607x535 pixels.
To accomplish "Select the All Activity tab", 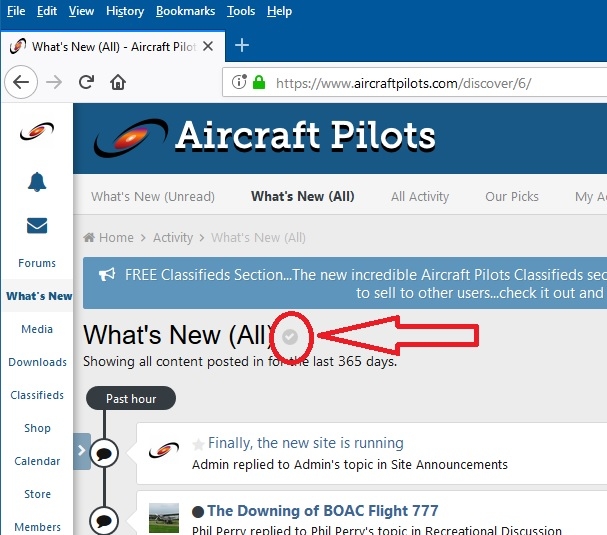I will (x=420, y=196).
